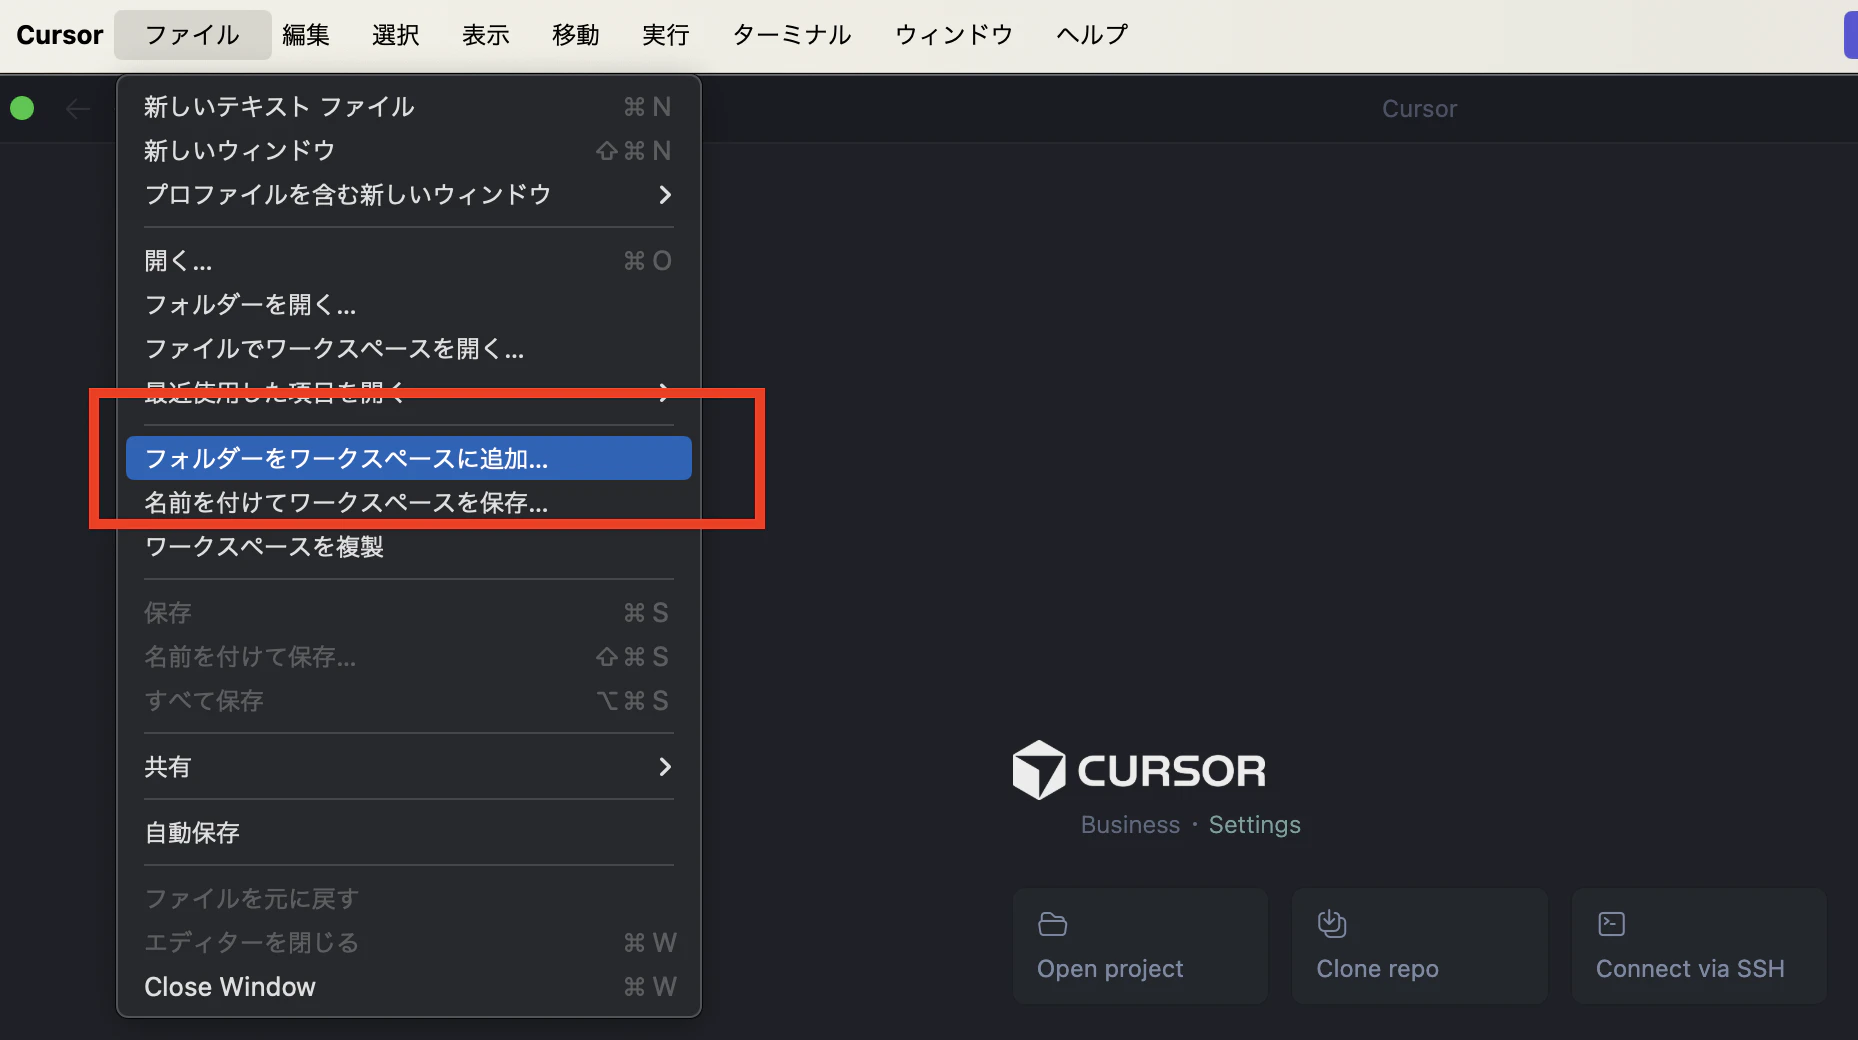Viewport: 1858px width, 1040px height.
Task: Open the 編集 menu
Action: pyautogui.click(x=306, y=35)
